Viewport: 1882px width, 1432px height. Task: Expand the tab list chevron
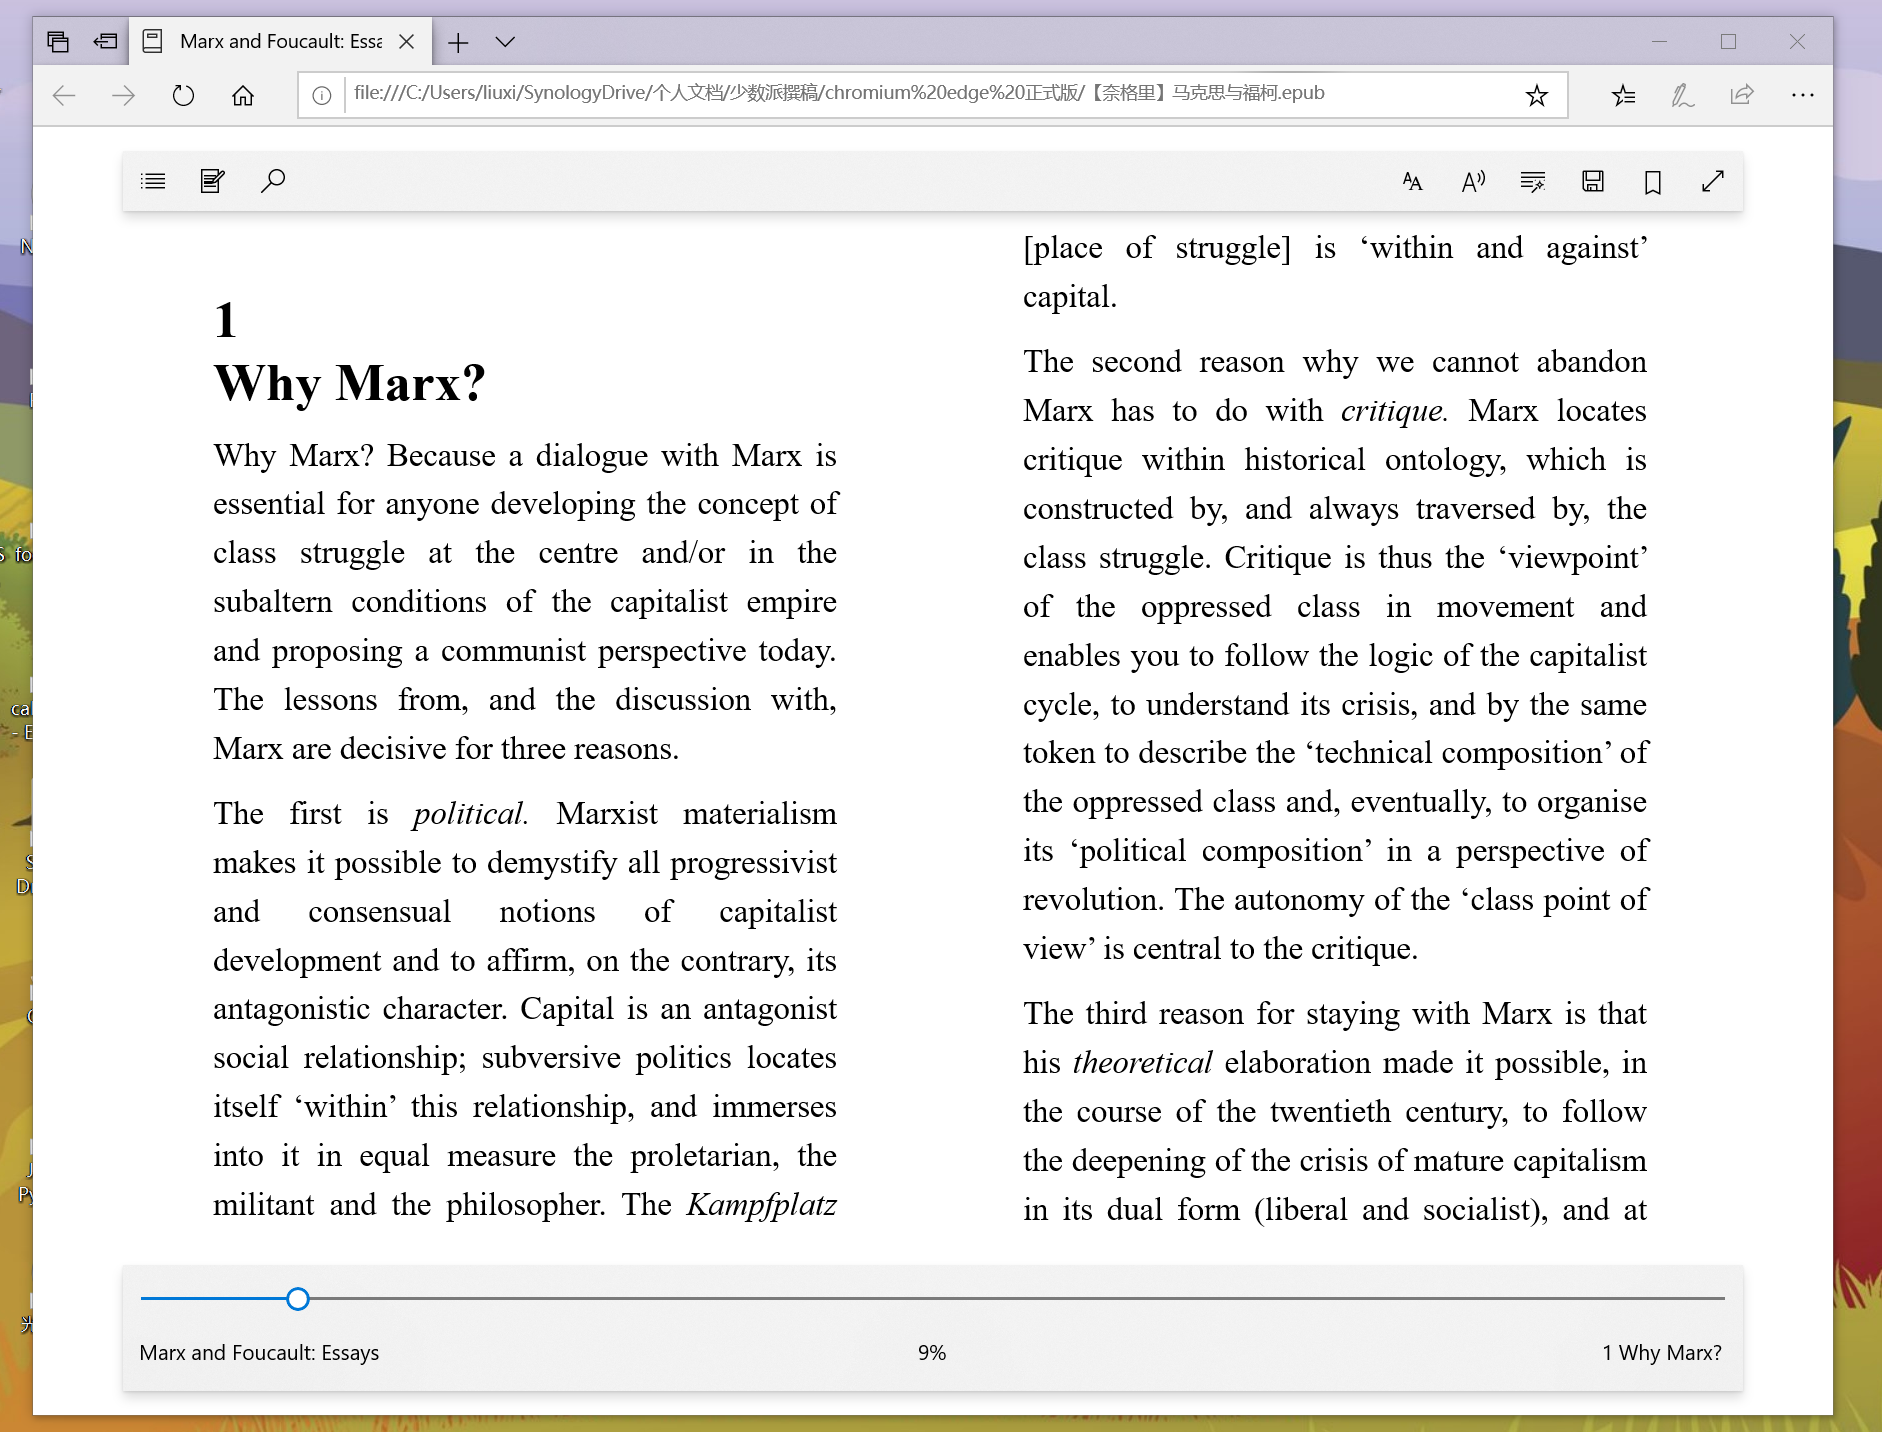point(505,42)
